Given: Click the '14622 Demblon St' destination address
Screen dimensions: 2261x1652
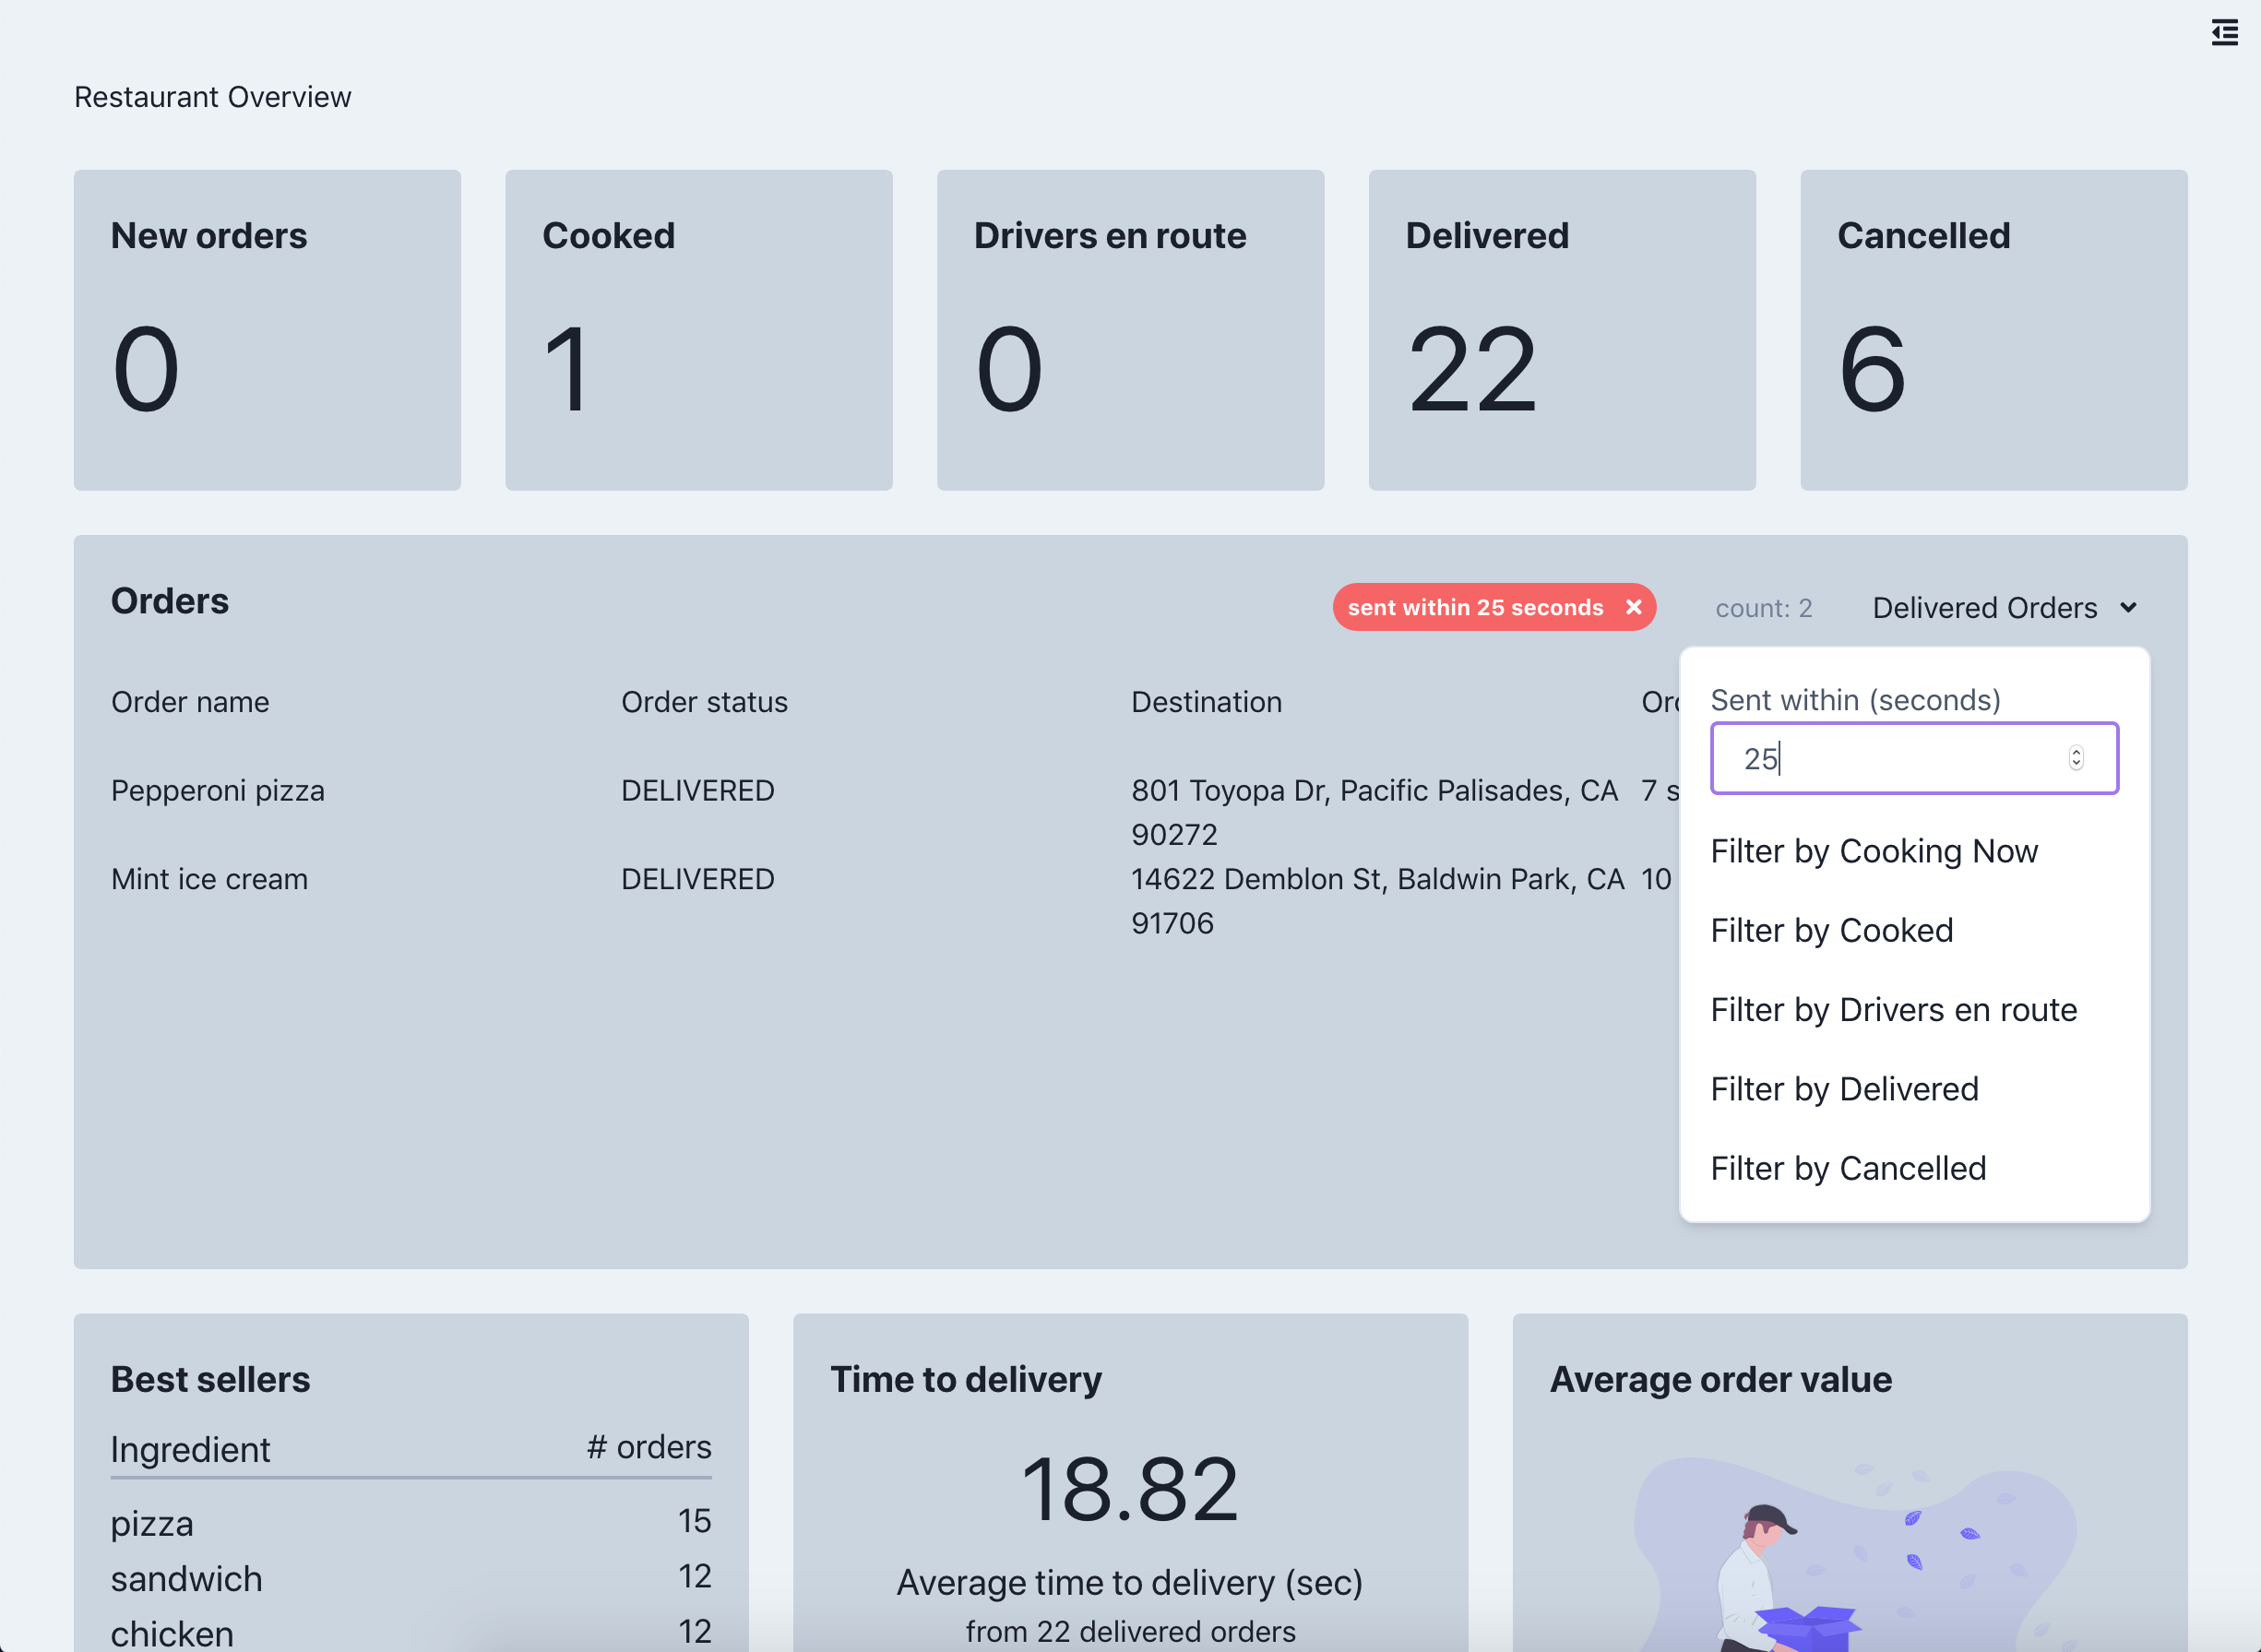Looking at the screenshot, I should 1378,901.
